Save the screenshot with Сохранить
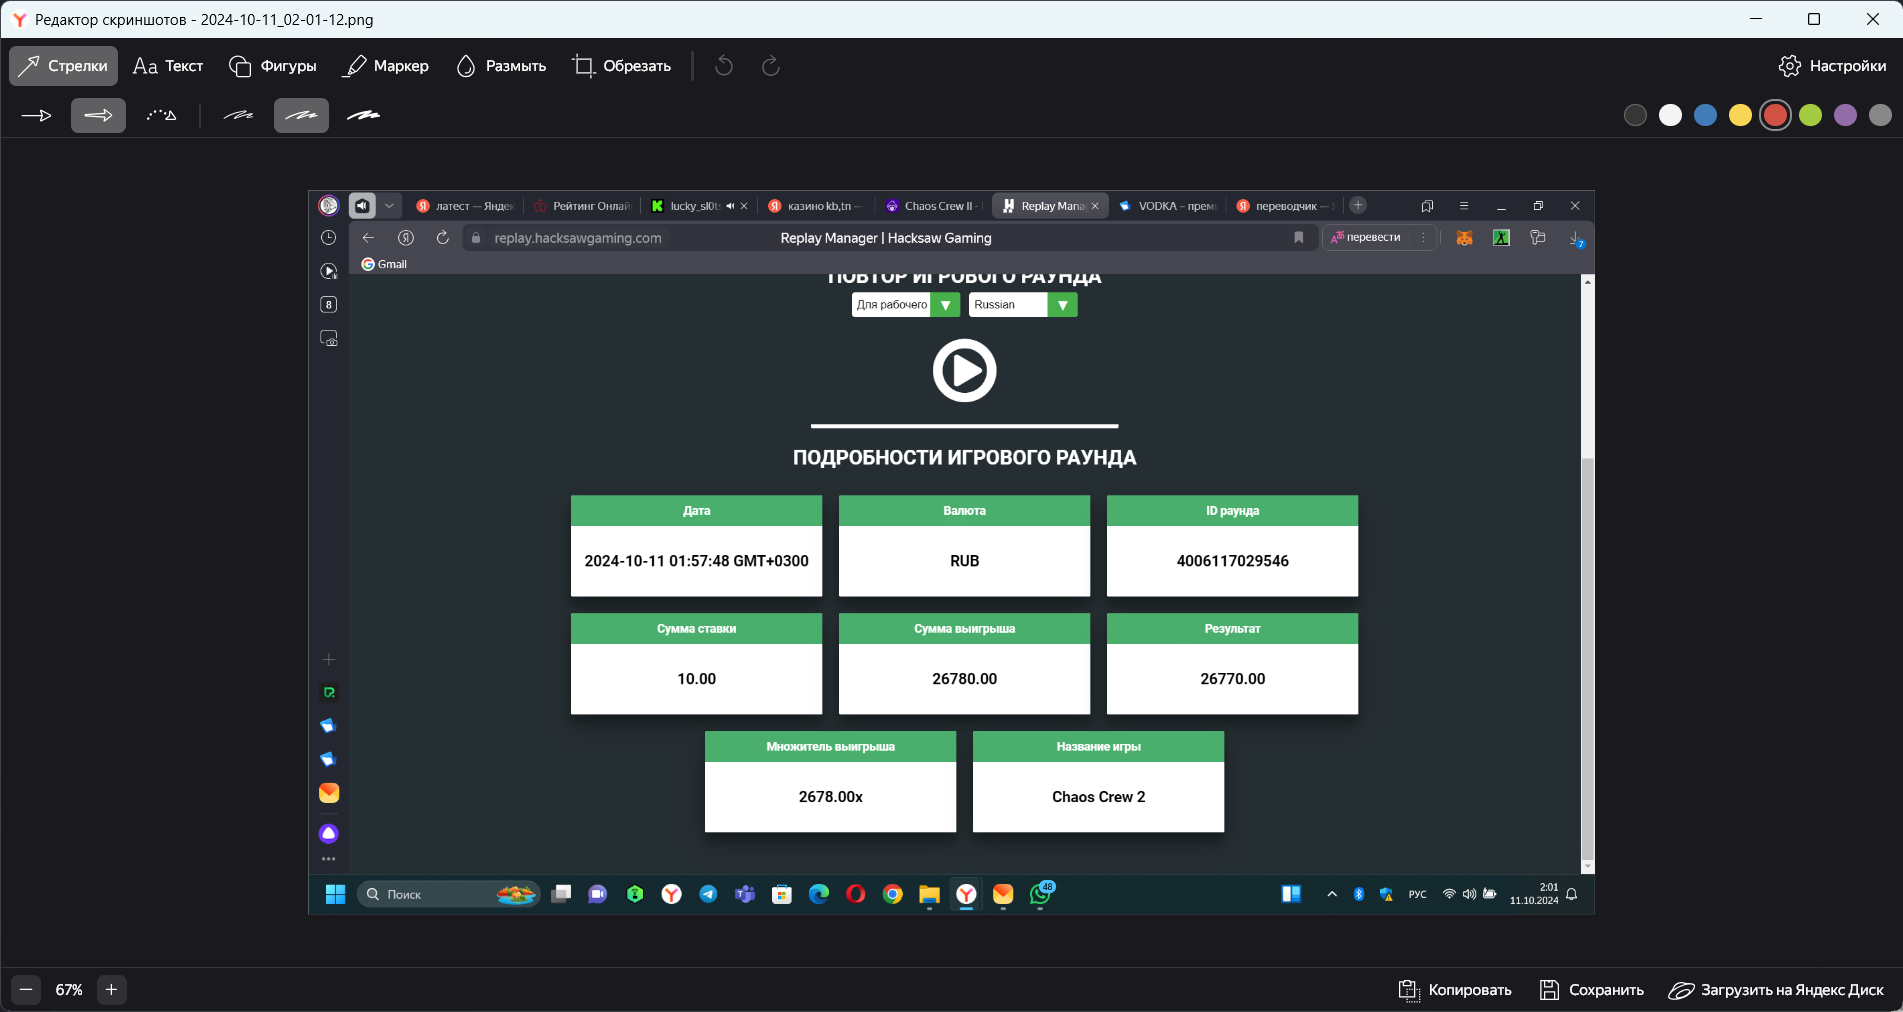1903x1012 pixels. pos(1592,990)
